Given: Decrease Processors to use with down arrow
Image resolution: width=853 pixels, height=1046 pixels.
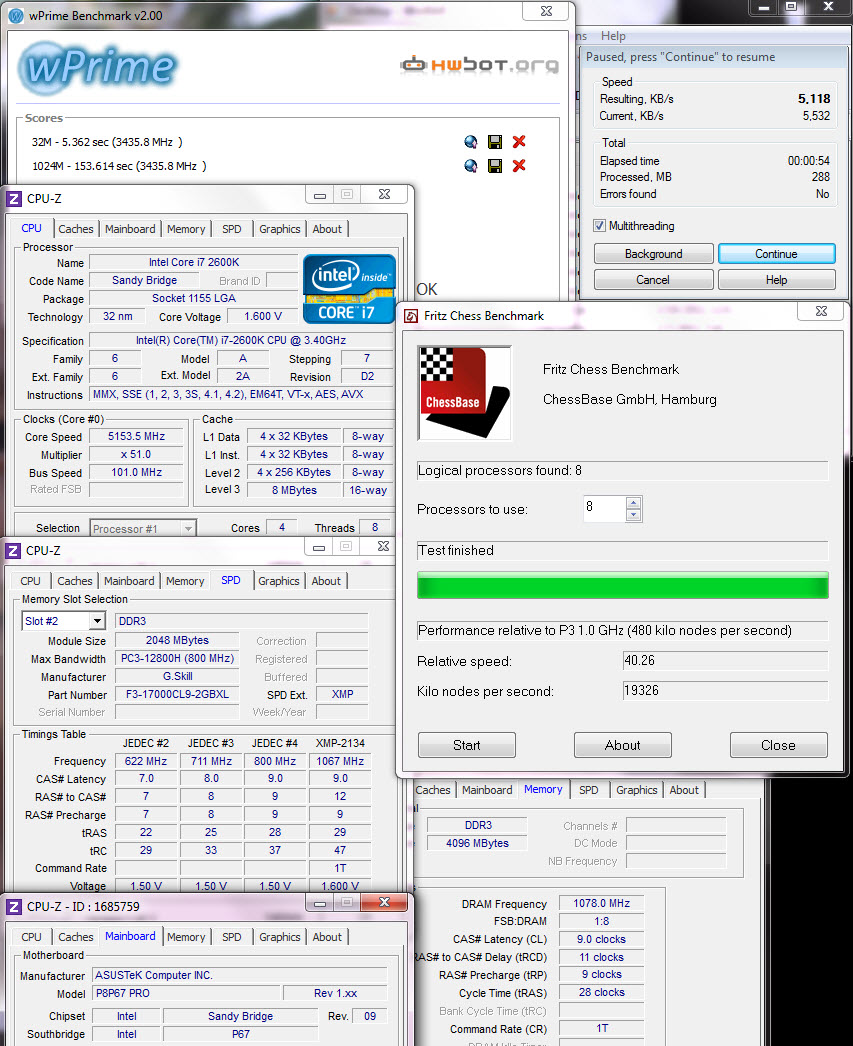Looking at the screenshot, I should point(634,515).
